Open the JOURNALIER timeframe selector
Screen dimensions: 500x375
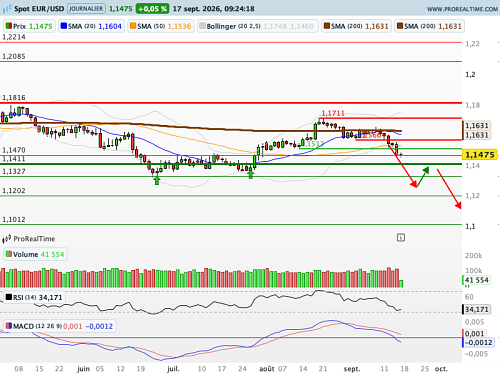click(86, 8)
